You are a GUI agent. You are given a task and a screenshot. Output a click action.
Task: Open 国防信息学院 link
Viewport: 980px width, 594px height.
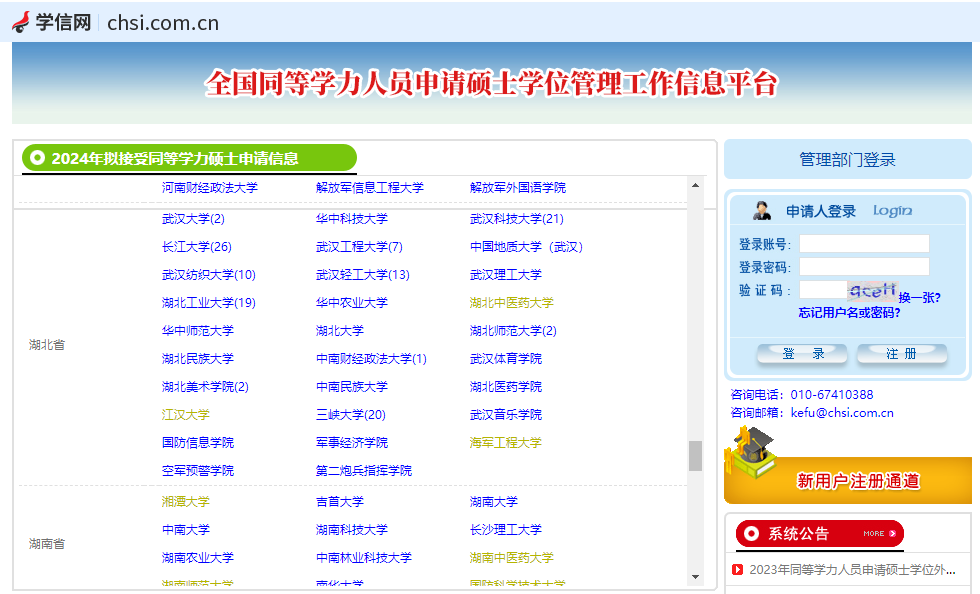[x=198, y=443]
